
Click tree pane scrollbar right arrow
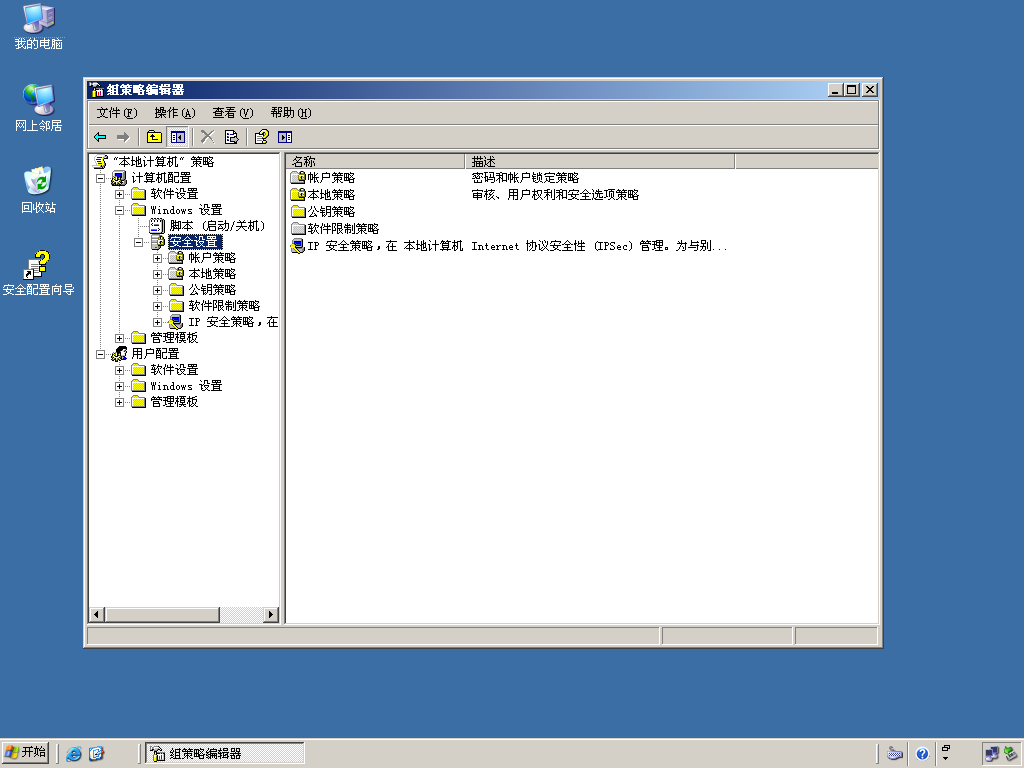pos(271,615)
